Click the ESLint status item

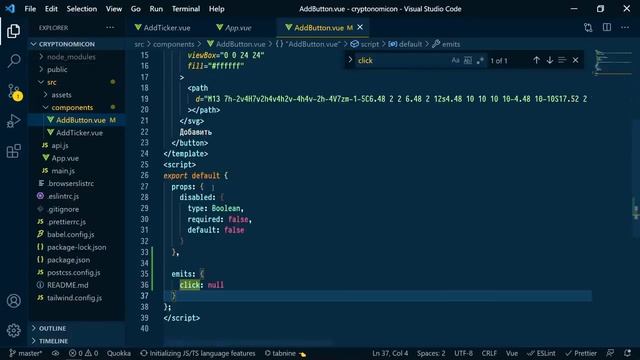click(x=541, y=353)
